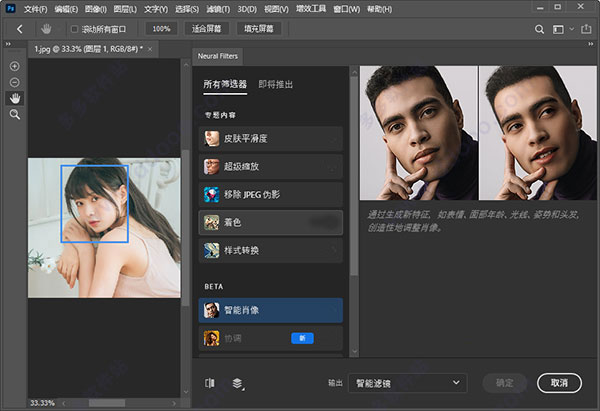600x411 pixels.
Task: Click the 移除 JPEG 伪影 filter icon
Action: 212,194
